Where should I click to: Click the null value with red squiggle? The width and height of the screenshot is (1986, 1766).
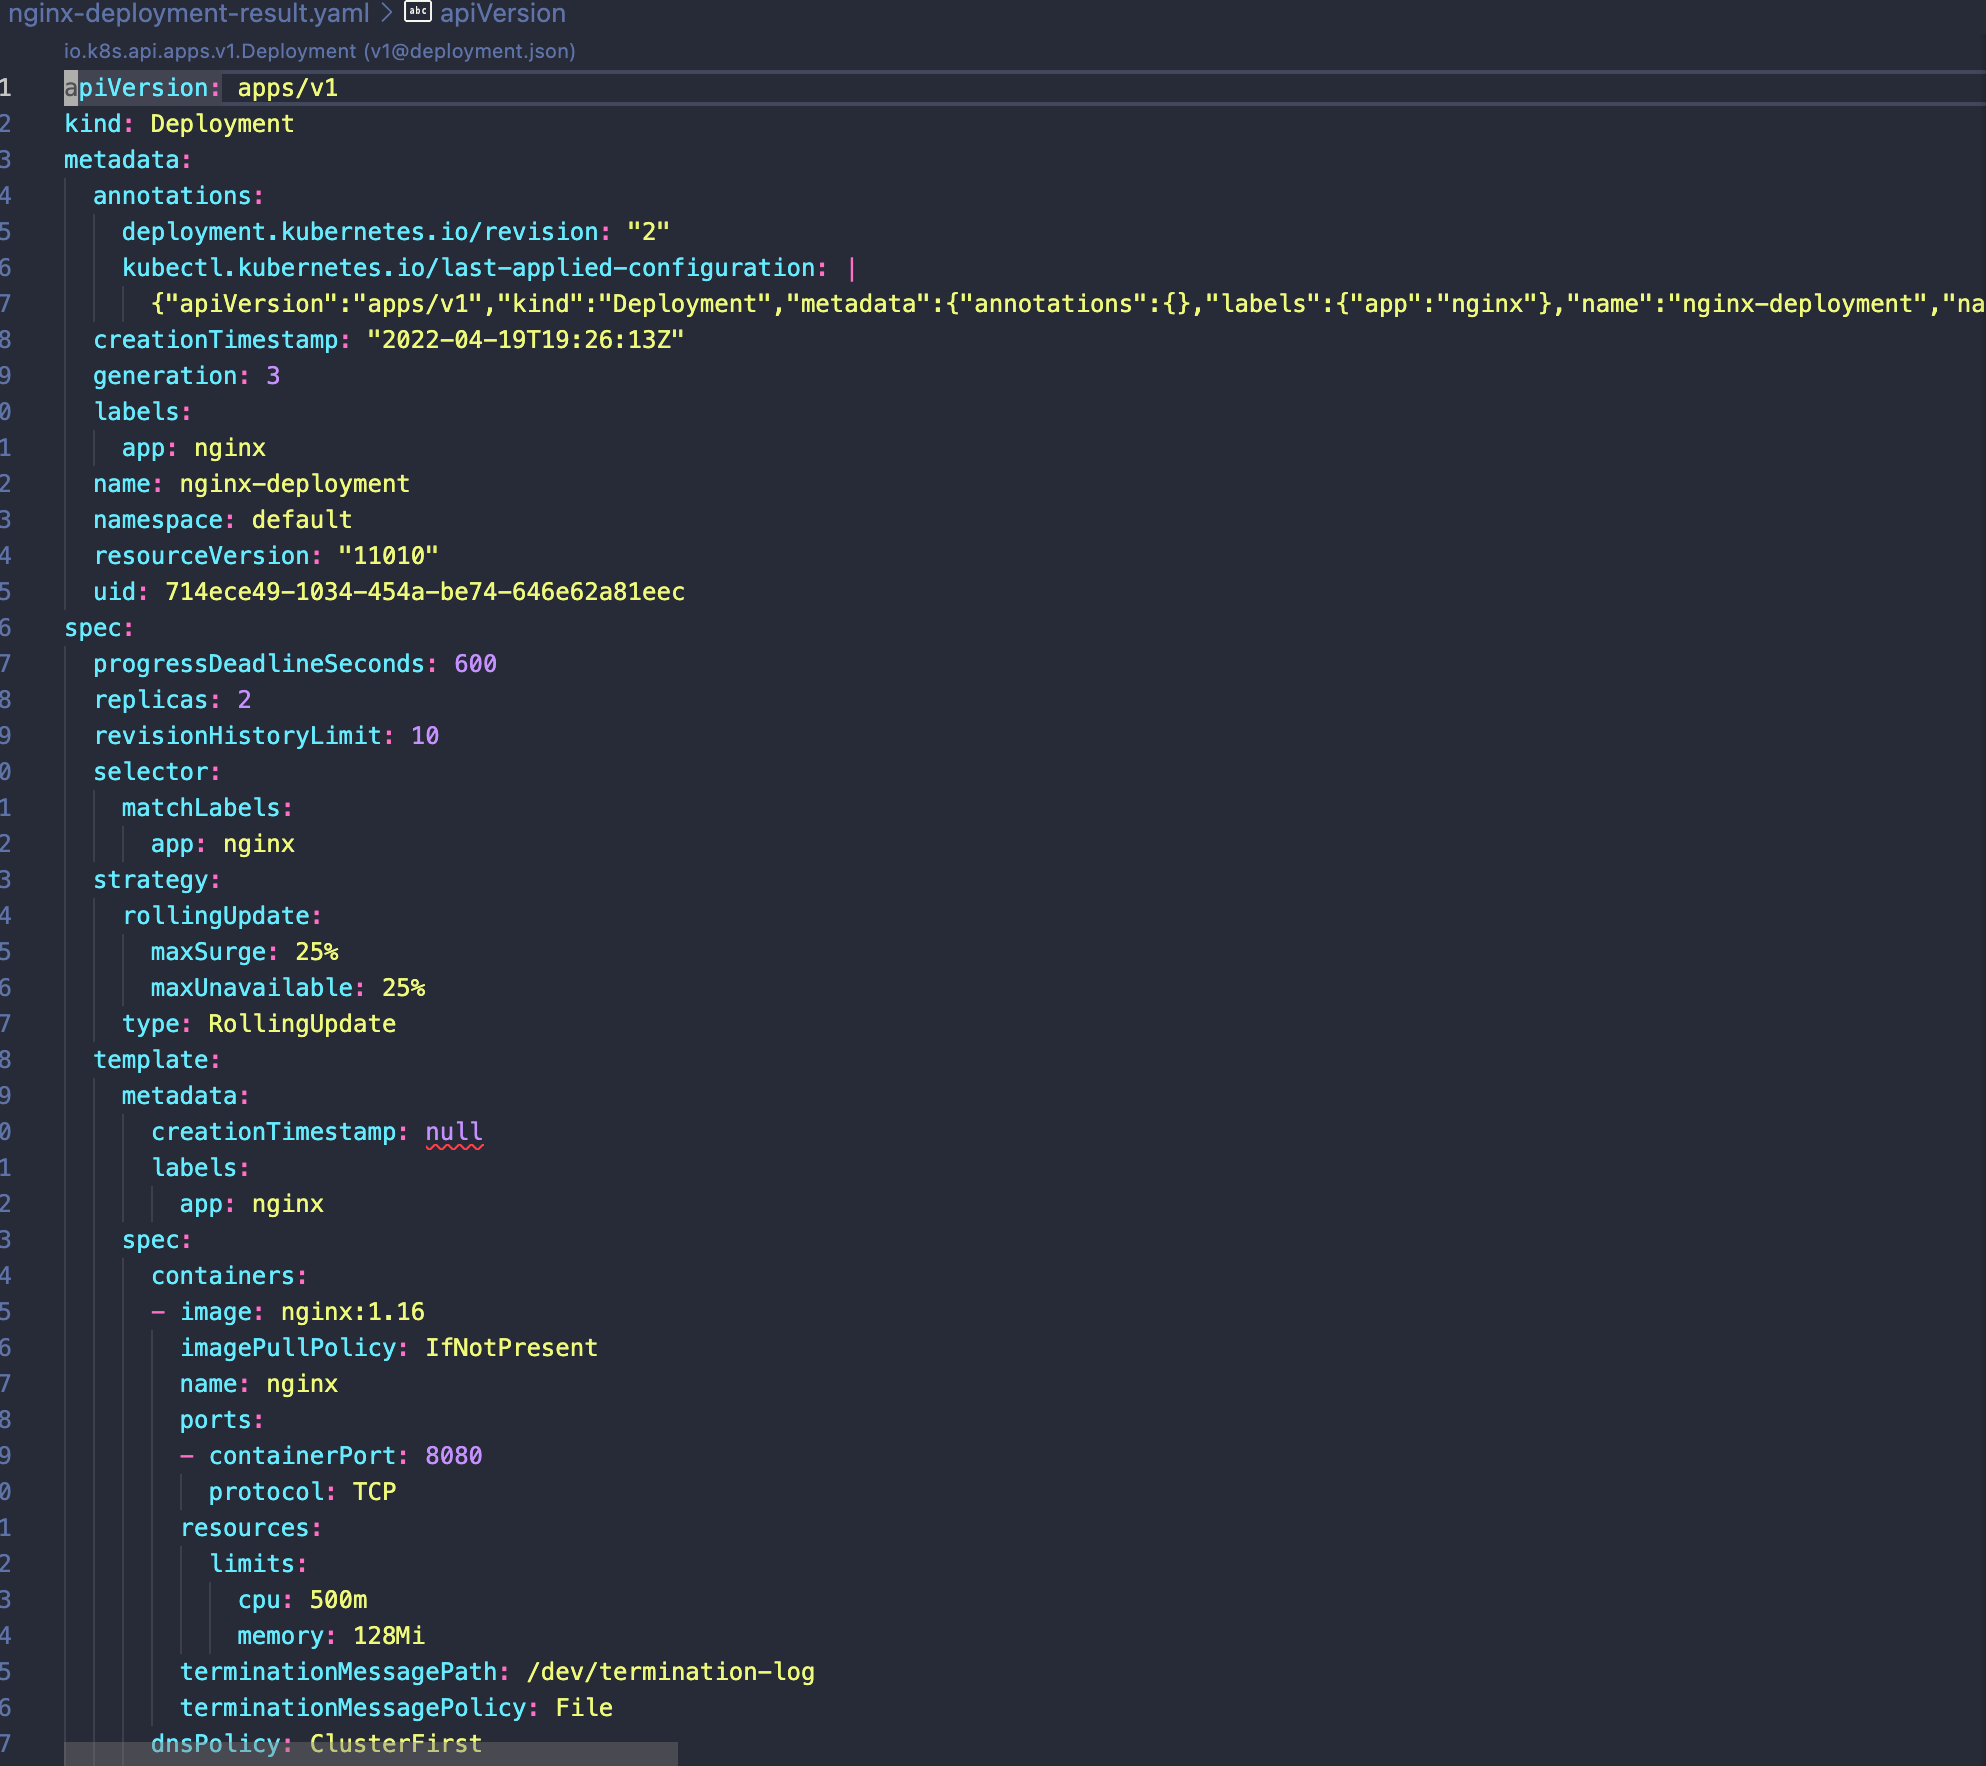454,1131
